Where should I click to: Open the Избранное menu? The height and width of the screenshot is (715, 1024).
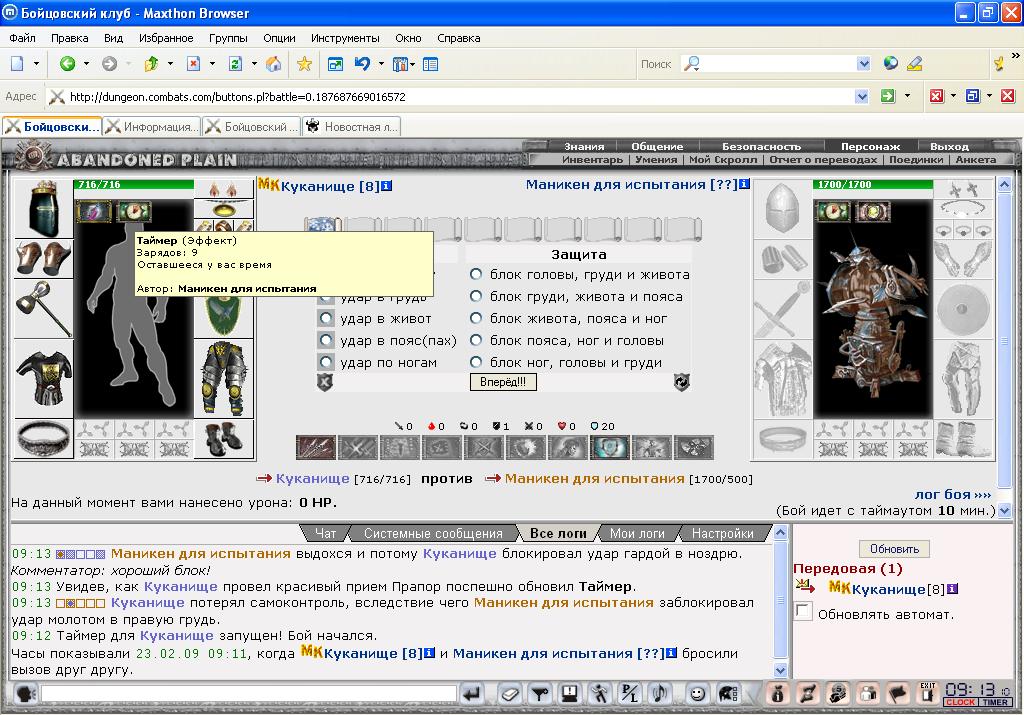point(166,38)
